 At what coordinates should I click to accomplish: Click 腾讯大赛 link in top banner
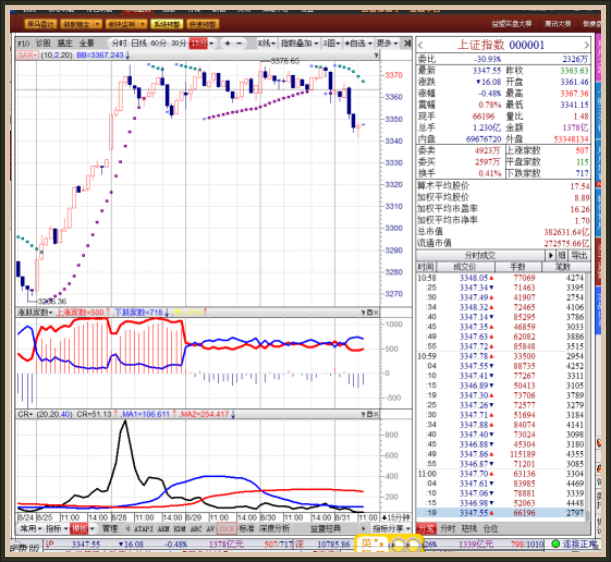click(x=558, y=24)
